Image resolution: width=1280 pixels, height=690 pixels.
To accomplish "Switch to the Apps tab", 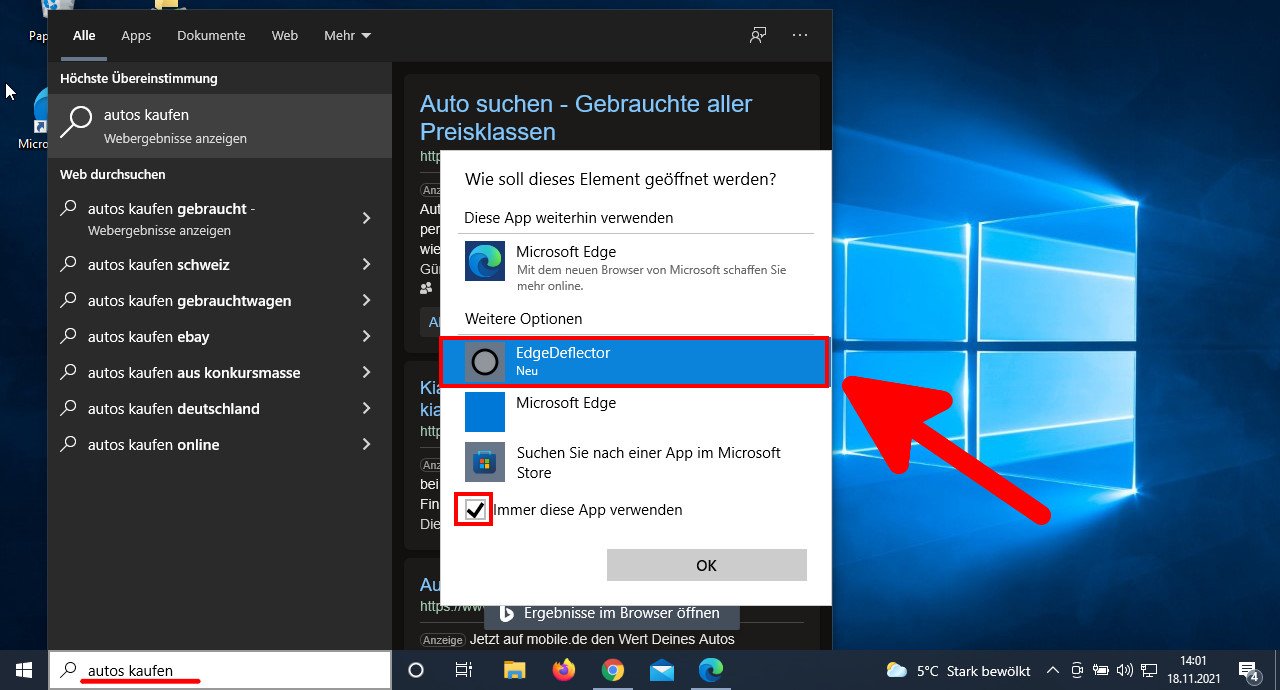I will tap(136, 35).
